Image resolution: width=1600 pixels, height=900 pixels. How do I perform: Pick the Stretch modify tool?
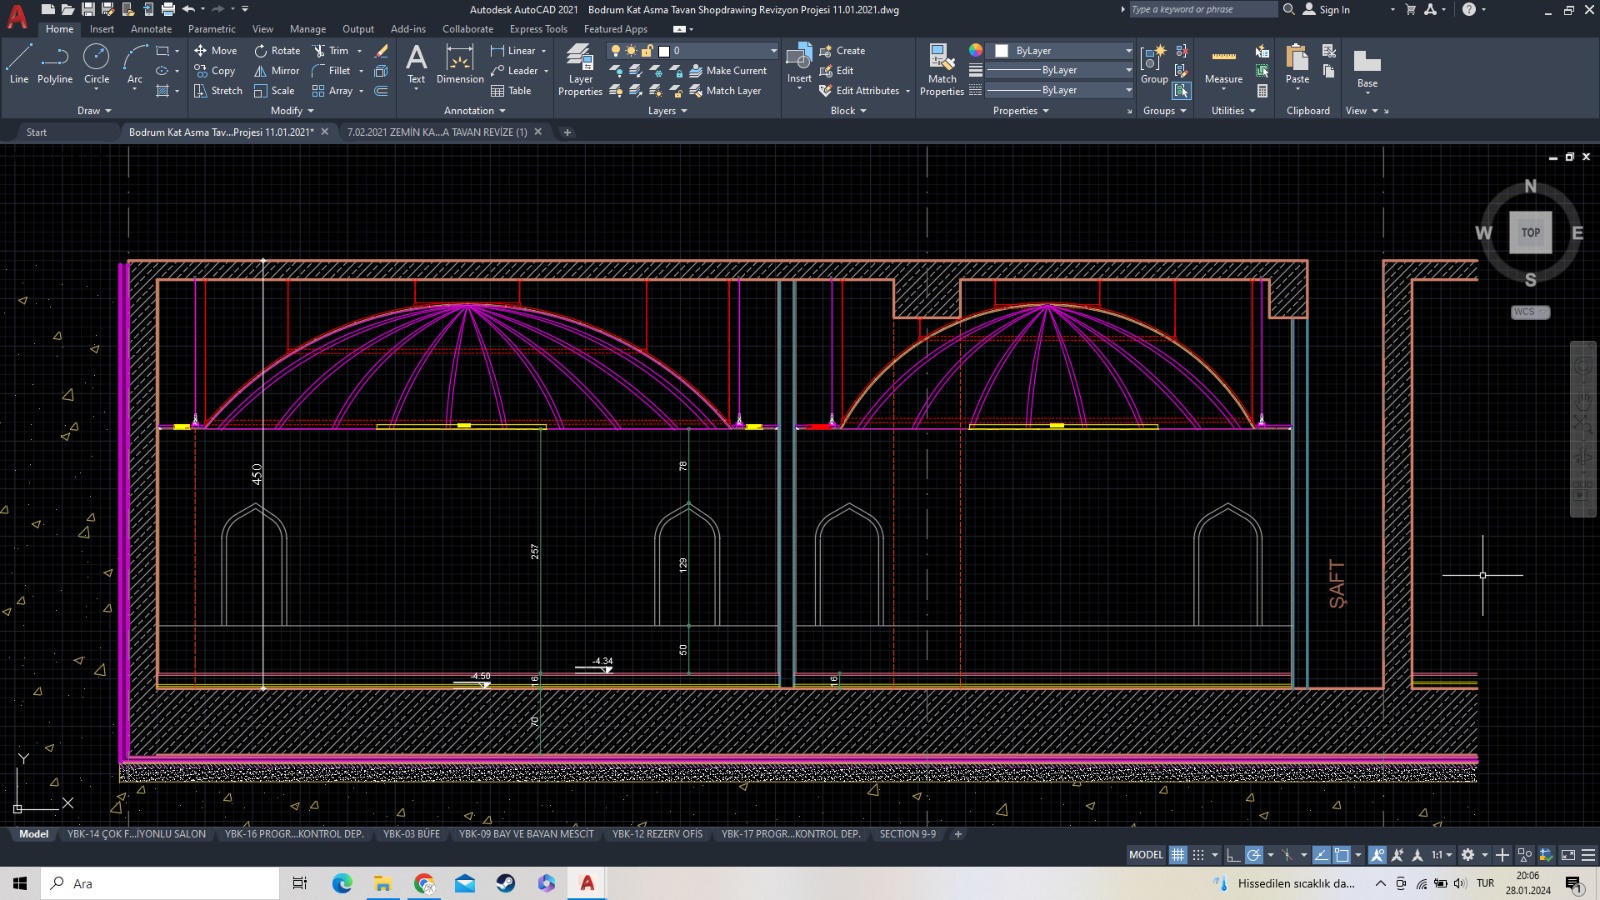pyautogui.click(x=218, y=91)
